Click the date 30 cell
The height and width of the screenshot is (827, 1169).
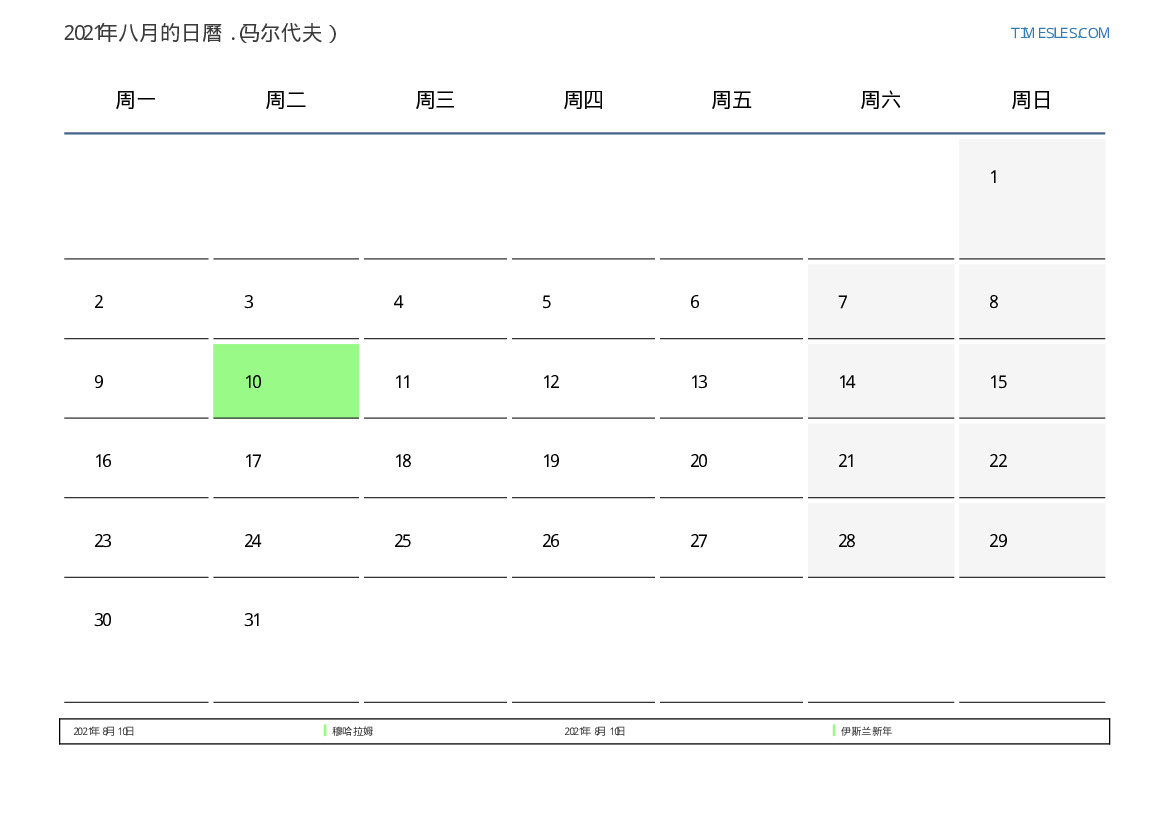(x=136, y=643)
